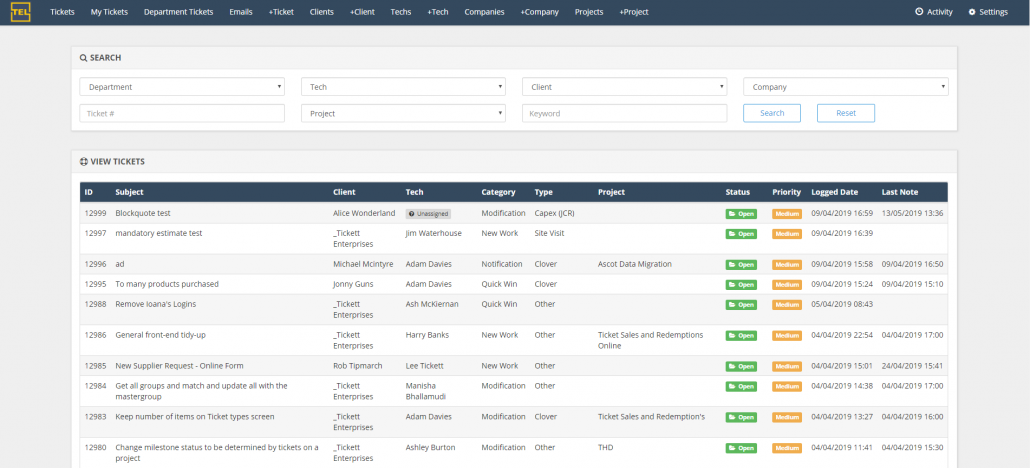Image resolution: width=1030 pixels, height=468 pixels.
Task: Sort by the Logged Date column header
Action: coord(834,192)
